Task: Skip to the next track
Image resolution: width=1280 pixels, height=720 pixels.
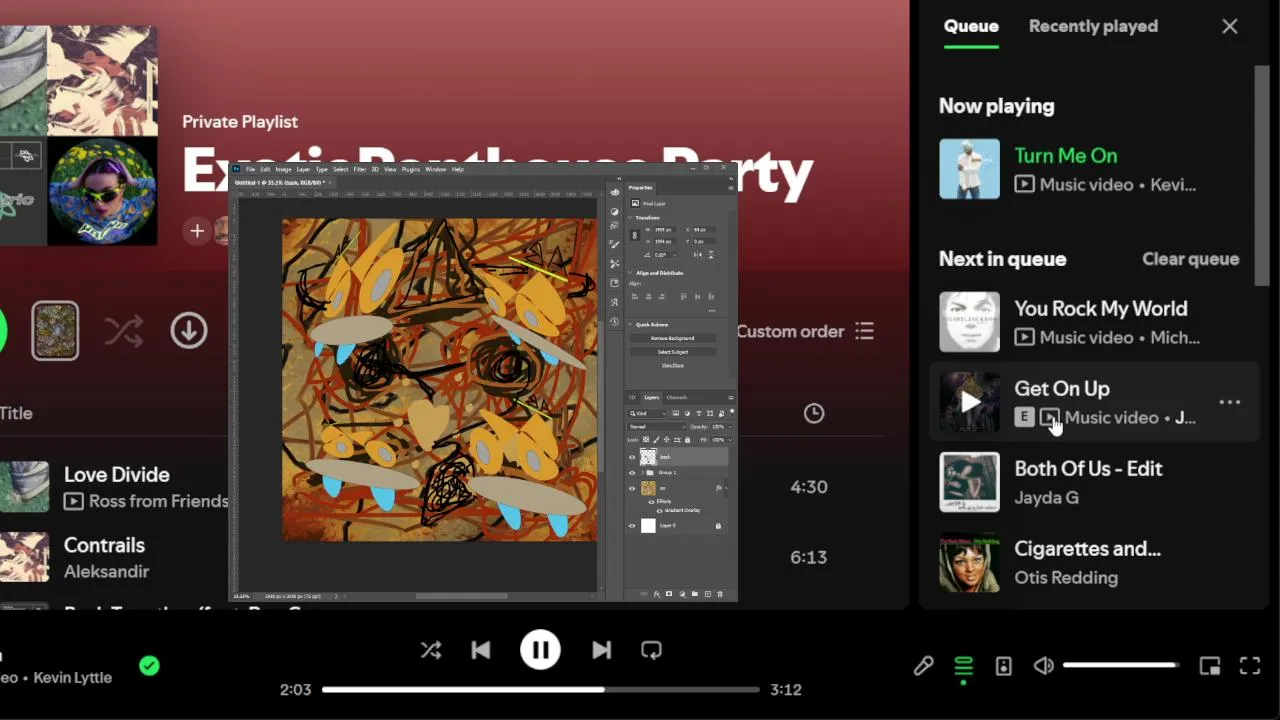Action: click(x=601, y=650)
